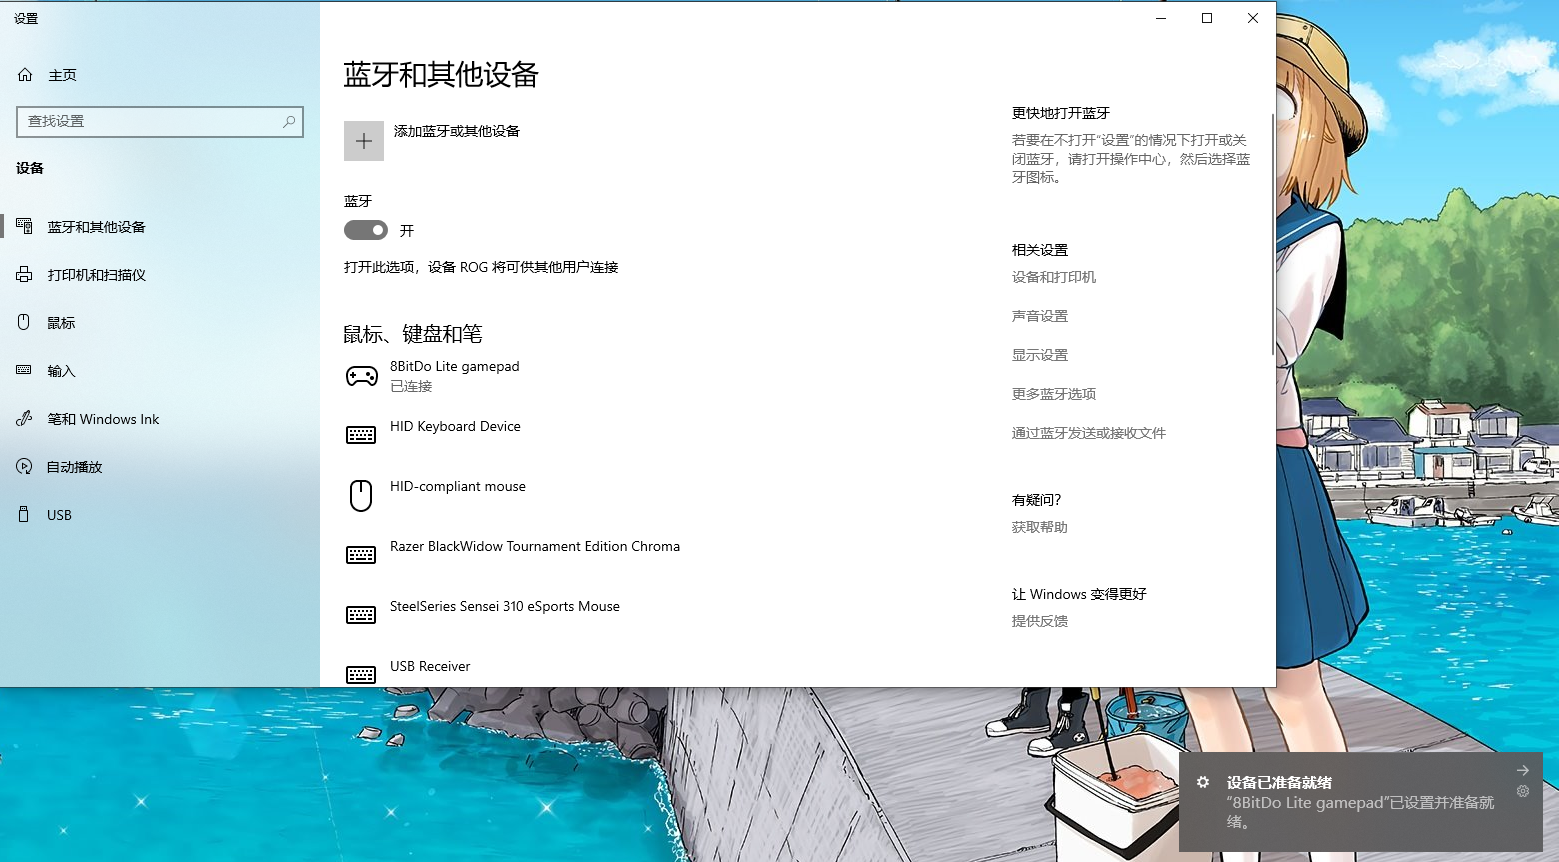Click the search magnifier icon in settings box

coord(289,121)
